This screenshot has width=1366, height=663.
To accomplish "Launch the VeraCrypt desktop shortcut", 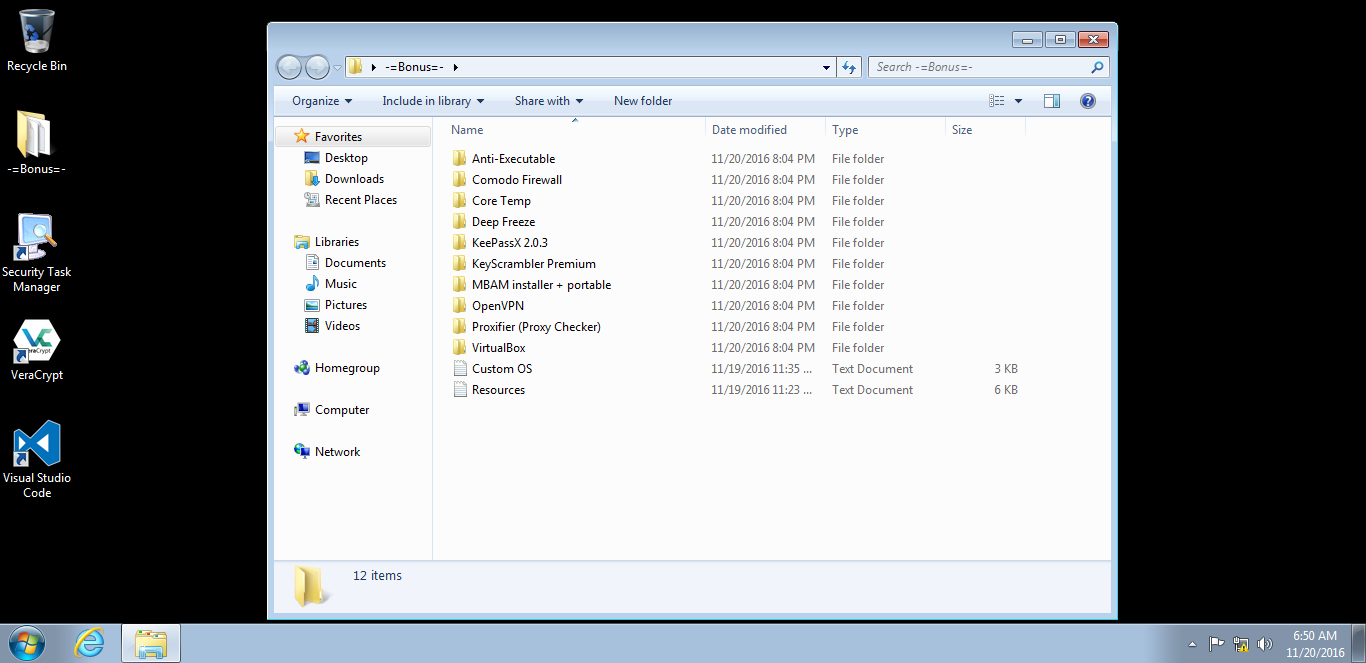I will [x=36, y=350].
